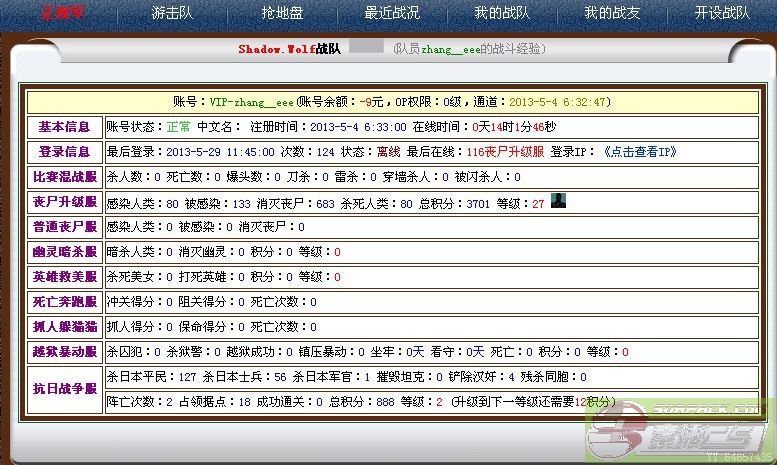Click the 幽灵暗杀服 row label
This screenshot has width=777, height=465.
(64, 252)
